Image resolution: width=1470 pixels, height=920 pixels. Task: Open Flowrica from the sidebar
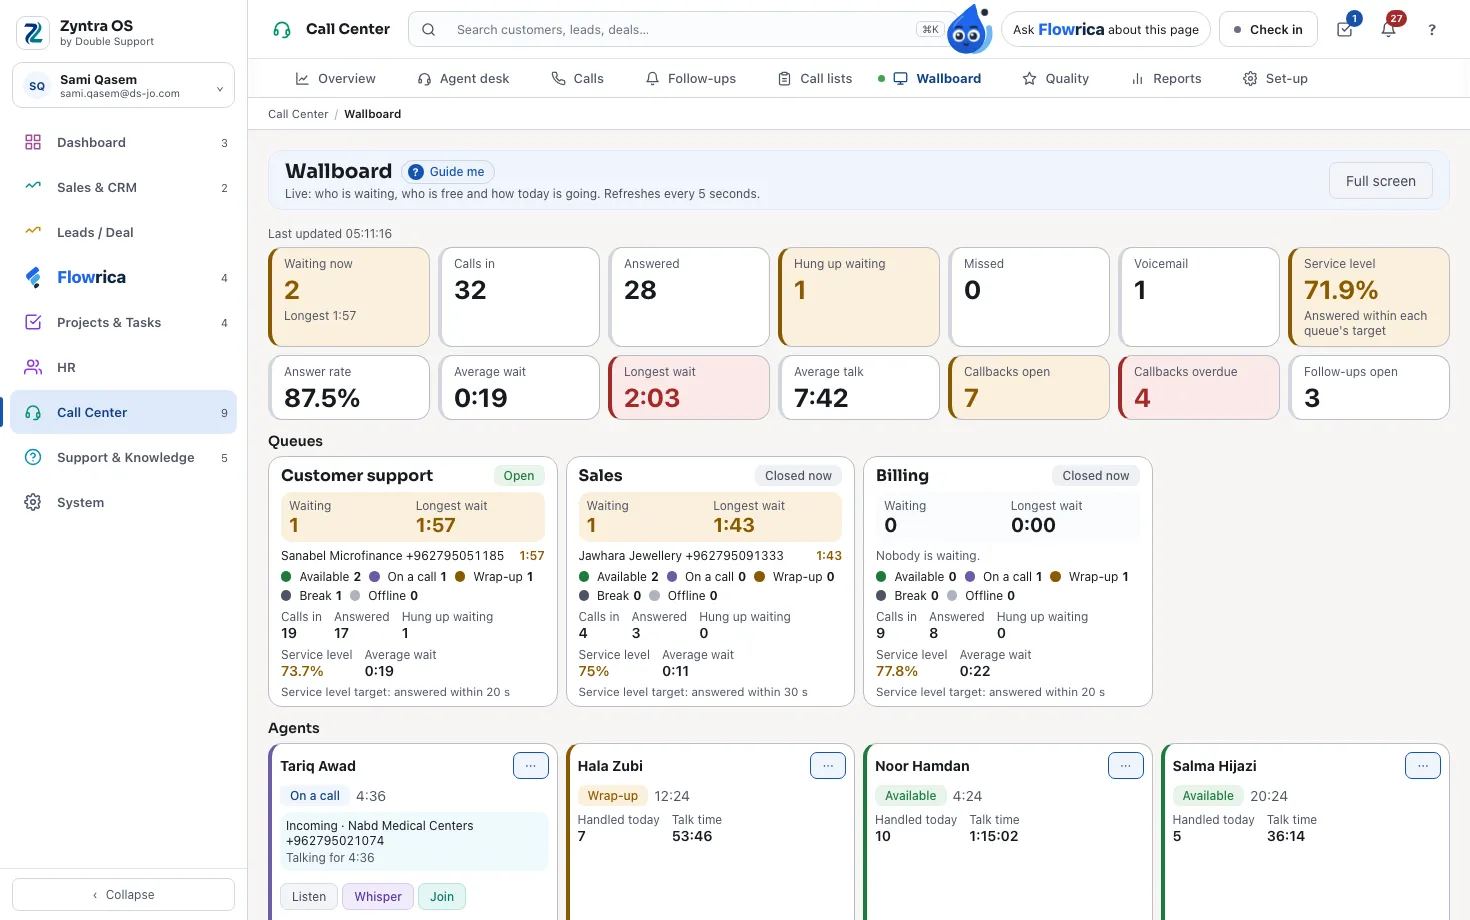[x=124, y=277]
